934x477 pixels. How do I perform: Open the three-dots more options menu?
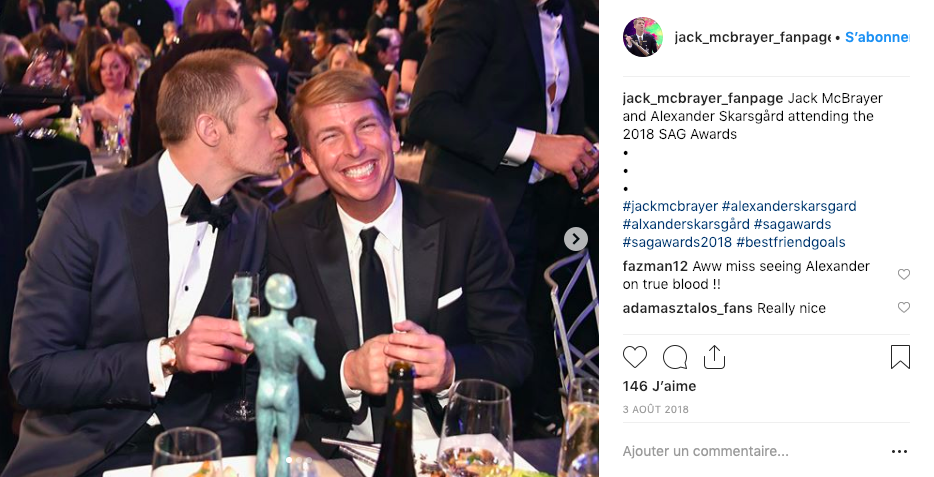899,452
